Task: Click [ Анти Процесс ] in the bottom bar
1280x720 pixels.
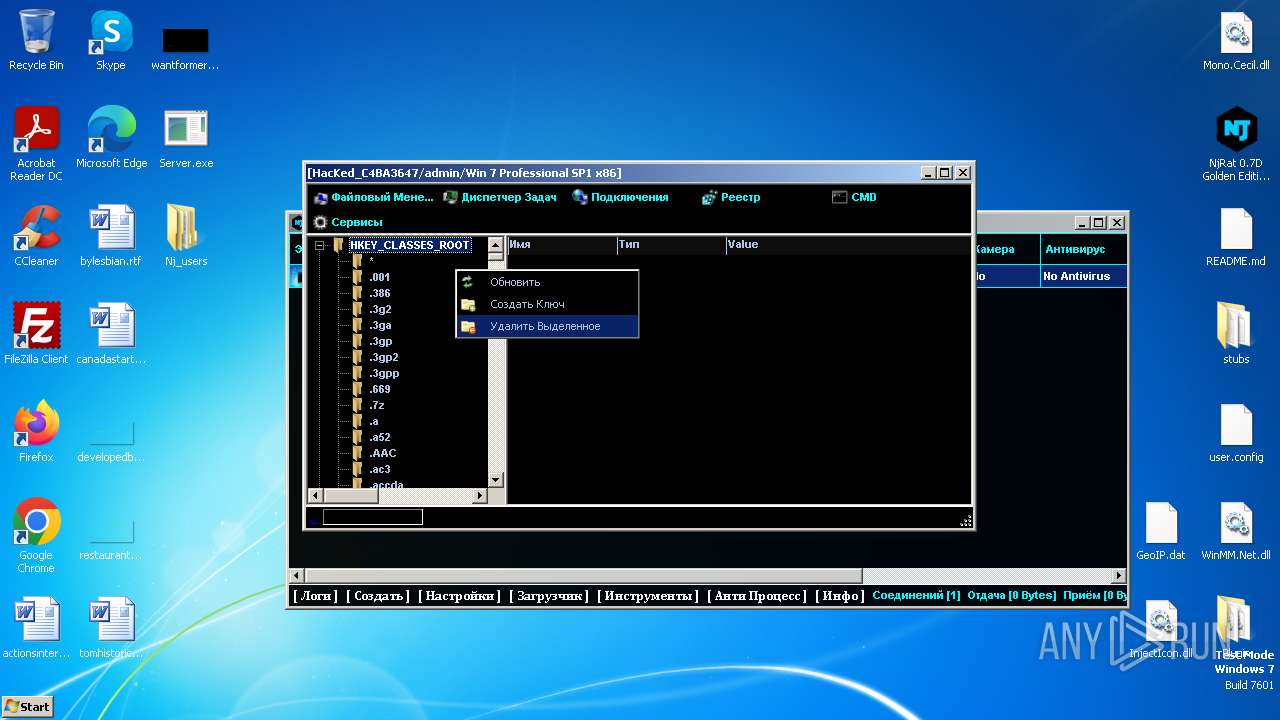Action: pos(757,596)
